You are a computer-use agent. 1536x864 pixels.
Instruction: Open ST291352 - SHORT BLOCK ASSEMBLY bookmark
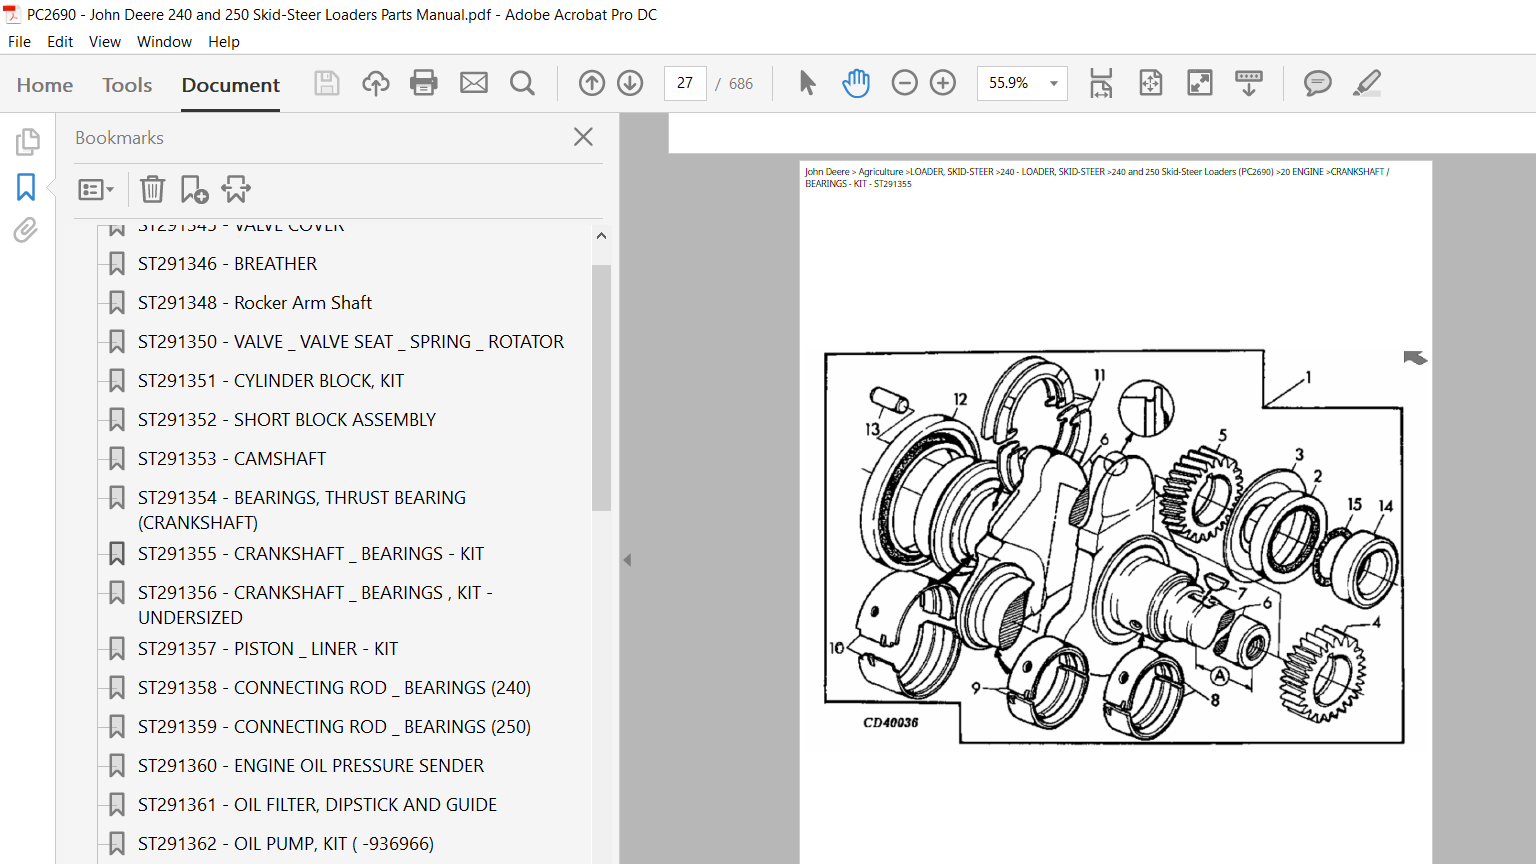coord(287,420)
